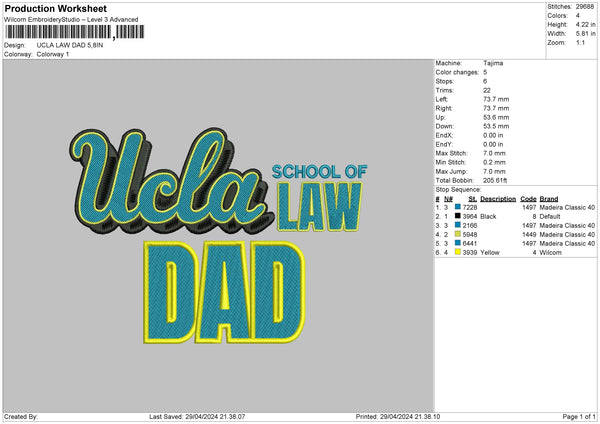Click the Stop Sequence heading
The image size is (600, 424).
[458, 190]
